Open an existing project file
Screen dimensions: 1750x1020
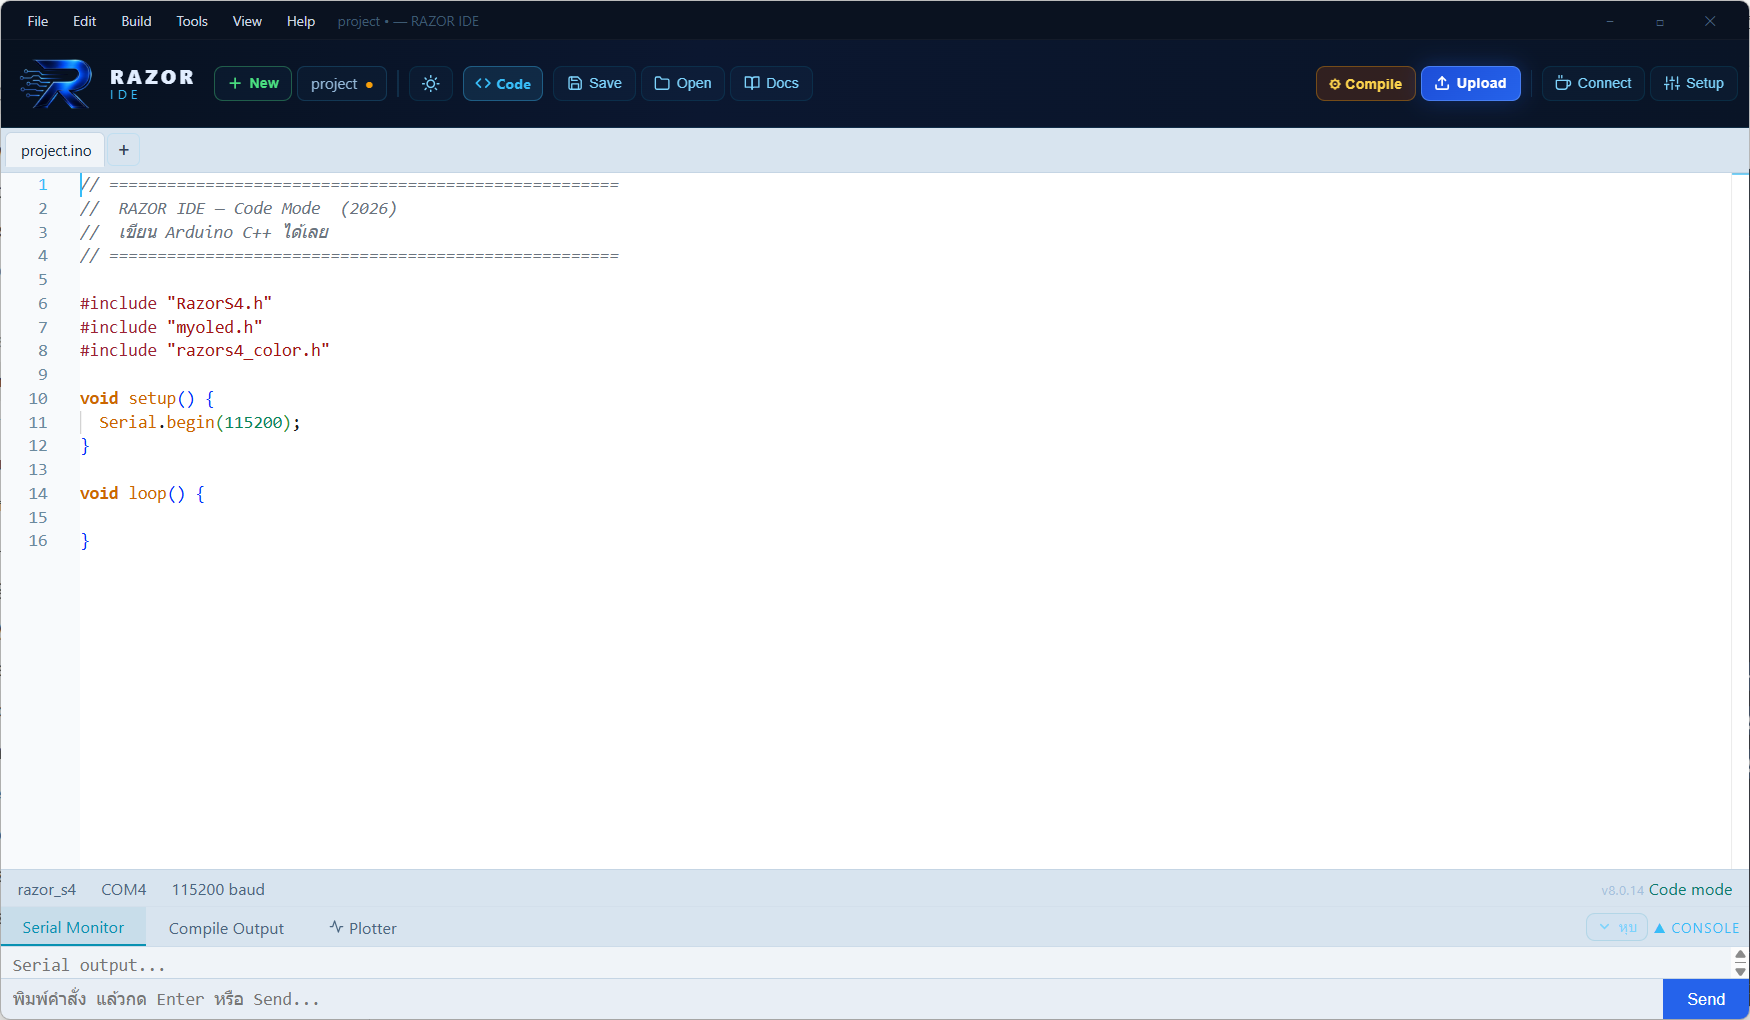pos(683,84)
